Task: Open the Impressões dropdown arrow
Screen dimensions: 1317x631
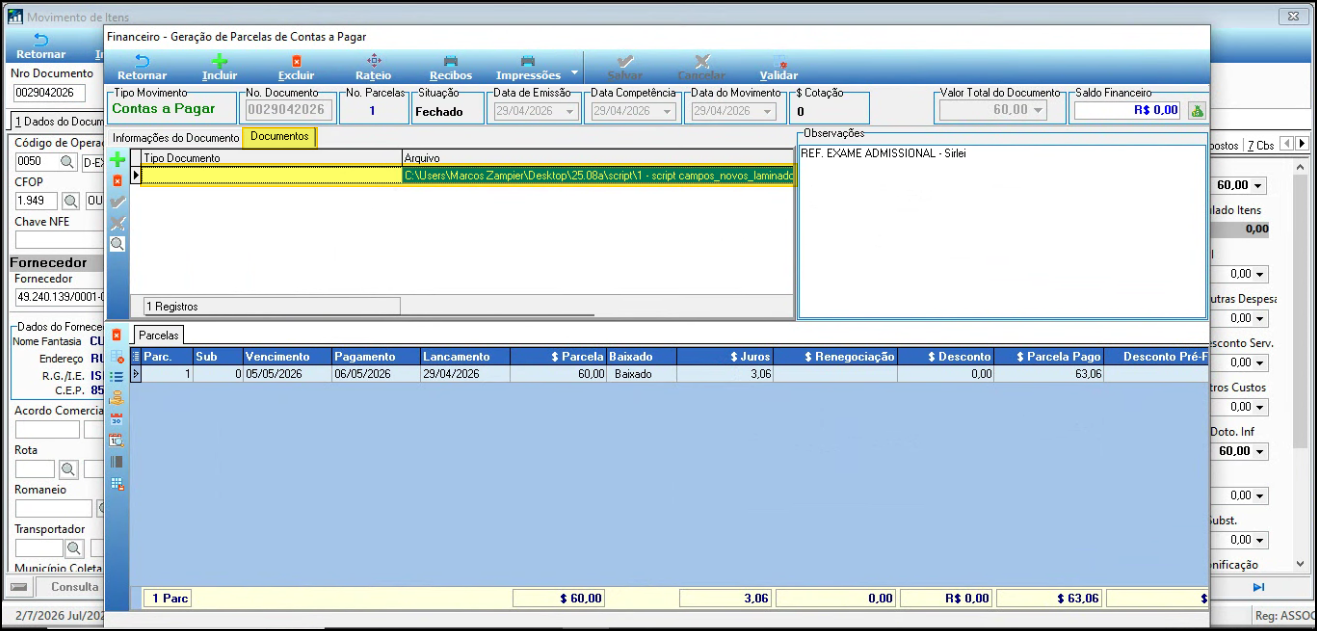Action: (574, 73)
